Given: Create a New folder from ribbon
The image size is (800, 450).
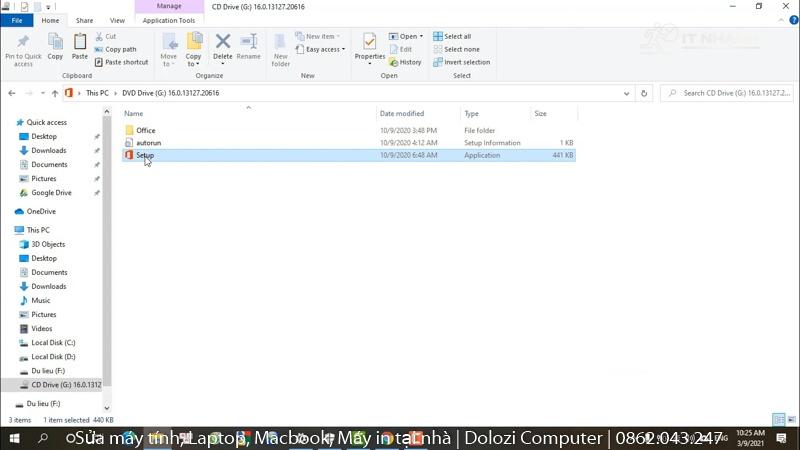Looking at the screenshot, I should [x=281, y=45].
